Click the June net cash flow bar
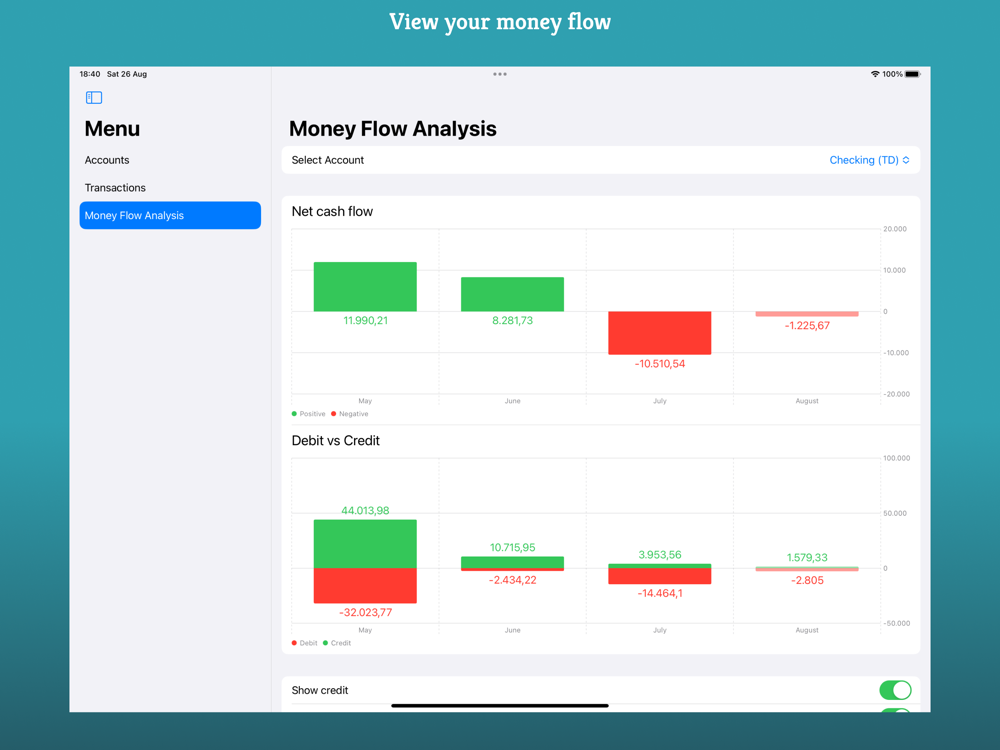Viewport: 1000px width, 750px height. click(x=512, y=294)
